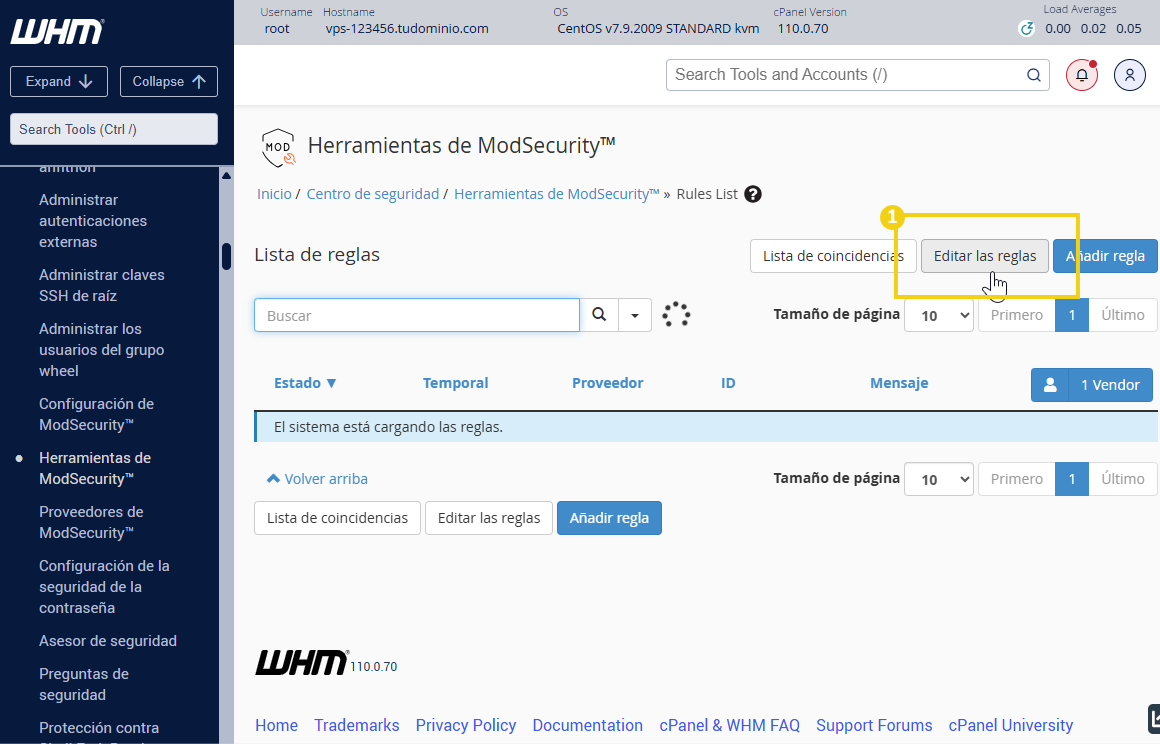Open Administrar los usuarios del grupo wheel
This screenshot has height=744, width=1160.
click(x=101, y=350)
